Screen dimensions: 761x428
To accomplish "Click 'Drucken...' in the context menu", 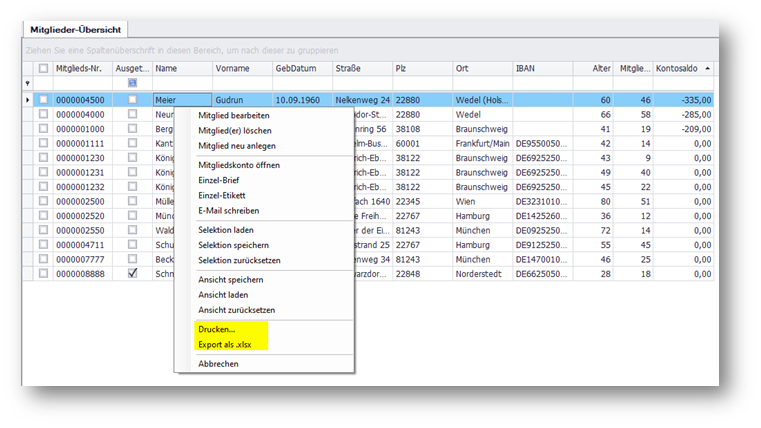I will [x=217, y=329].
